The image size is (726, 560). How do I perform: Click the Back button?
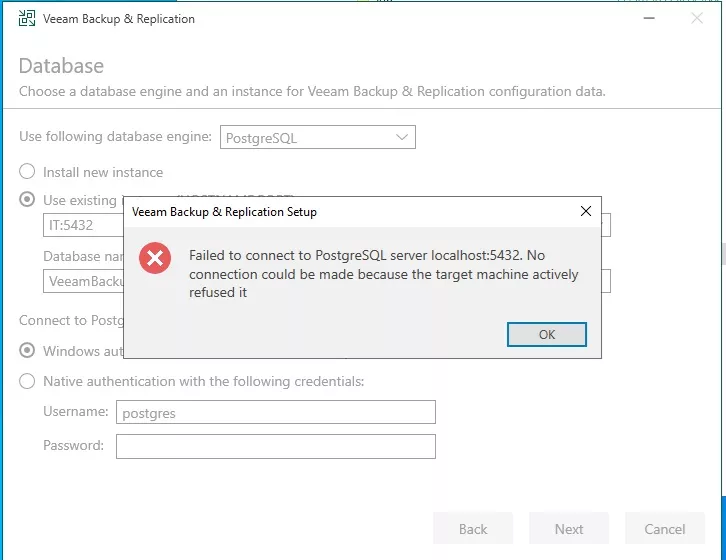[473, 529]
